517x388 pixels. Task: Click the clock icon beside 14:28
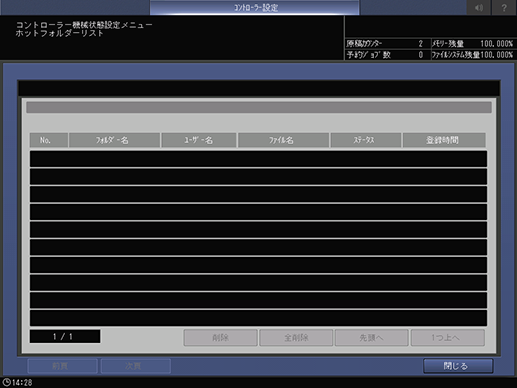click(6, 382)
